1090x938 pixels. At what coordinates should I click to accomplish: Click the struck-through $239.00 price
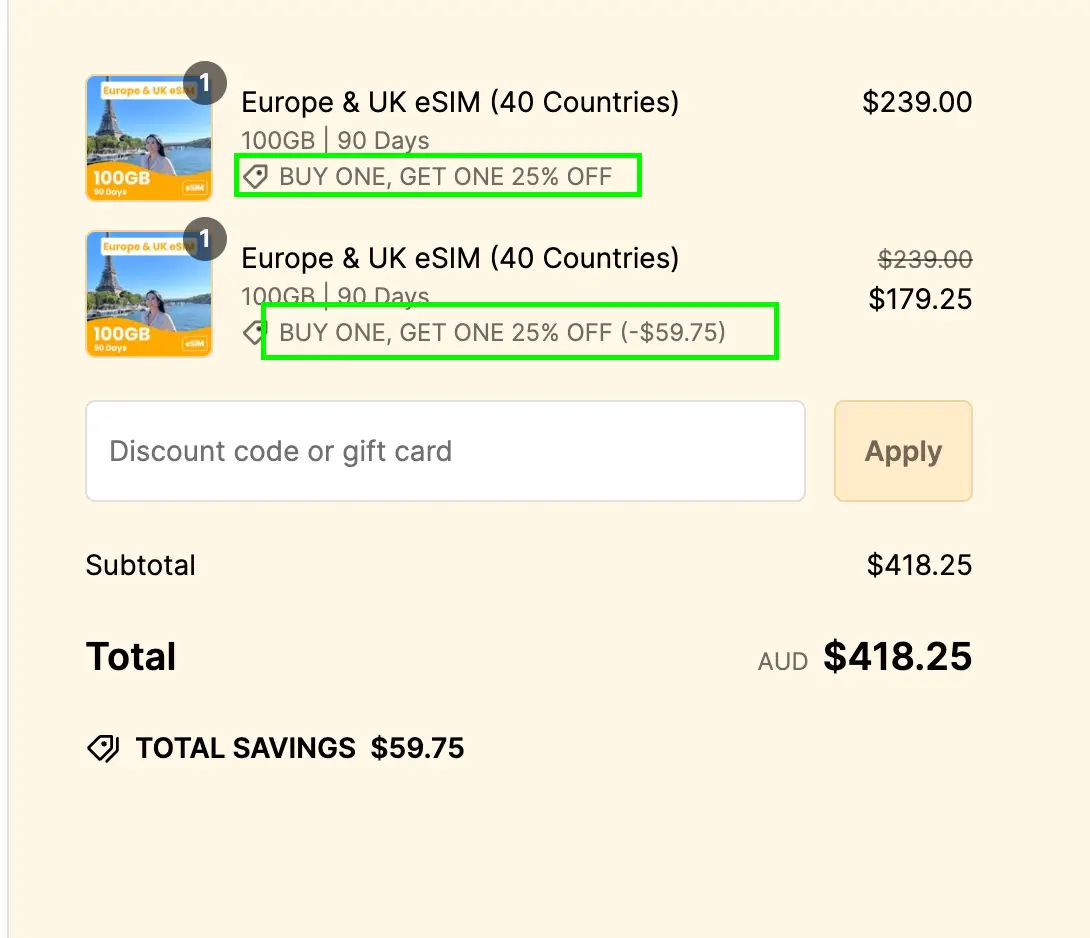pos(925,259)
